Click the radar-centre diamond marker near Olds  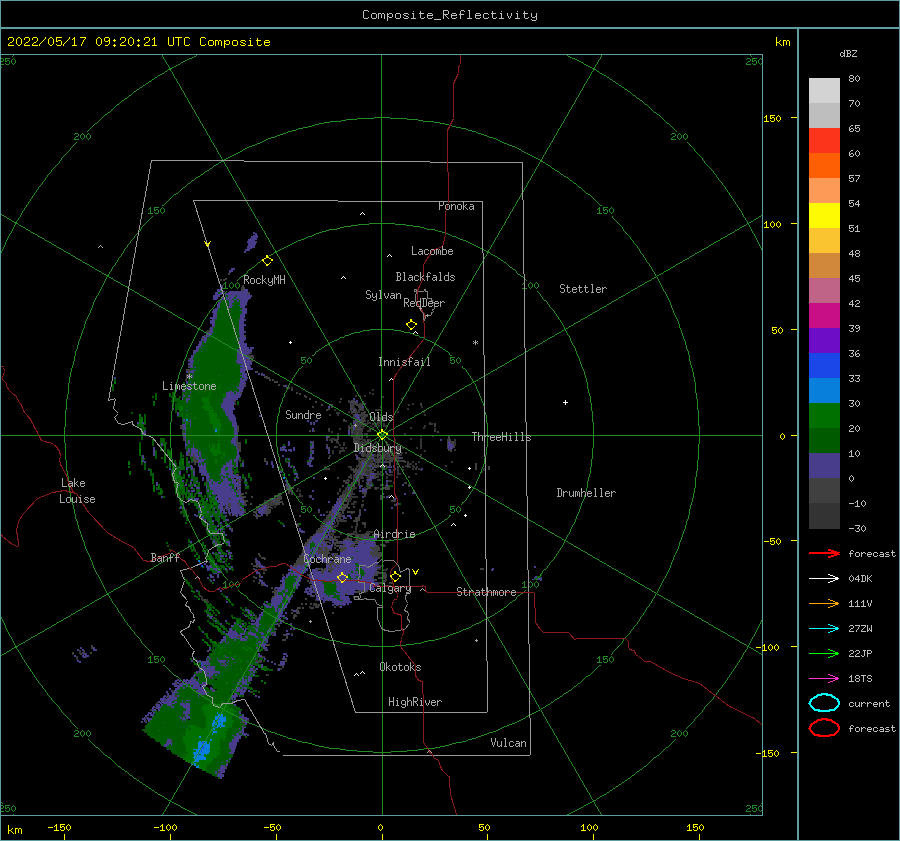pyautogui.click(x=382, y=435)
